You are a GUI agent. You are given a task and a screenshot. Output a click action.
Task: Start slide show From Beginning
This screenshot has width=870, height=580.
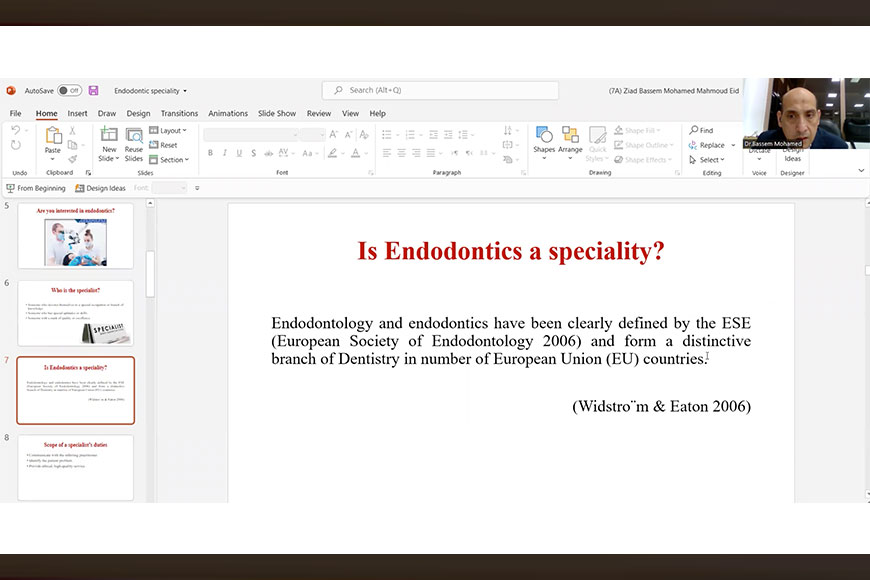[x=36, y=188]
